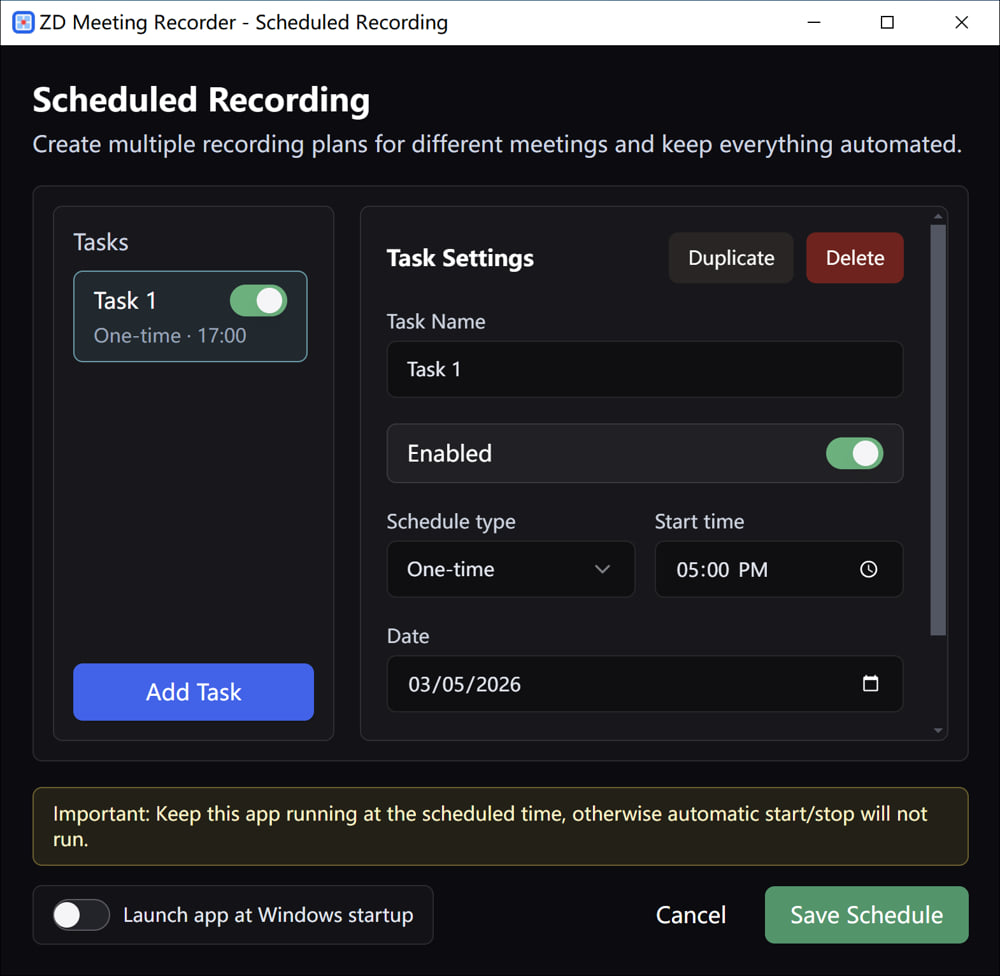Open the Schedule type dropdown

(x=510, y=569)
